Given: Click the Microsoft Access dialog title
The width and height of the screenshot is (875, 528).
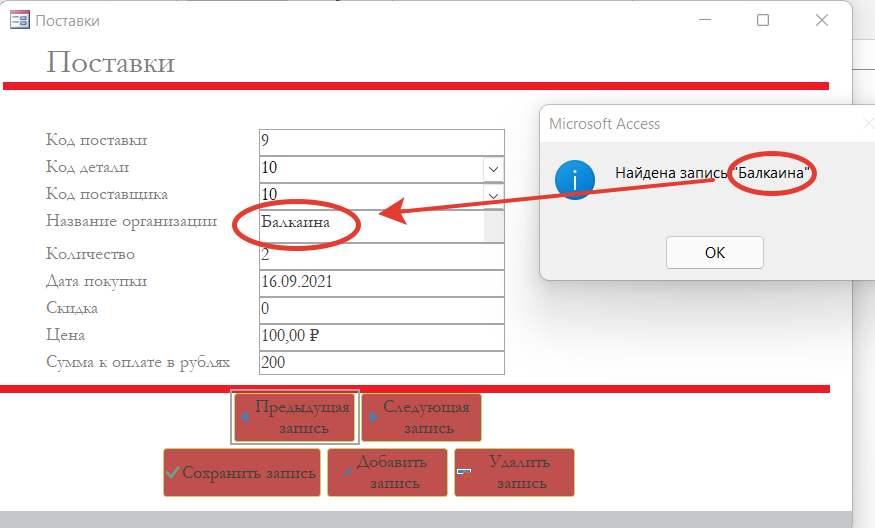Looking at the screenshot, I should (604, 124).
